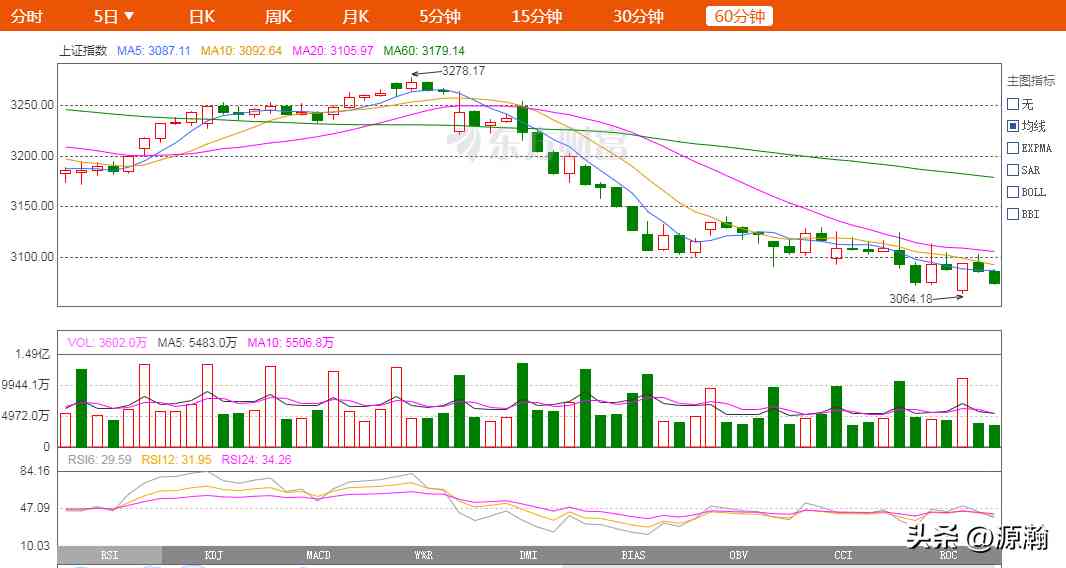
Task: Switch to the 分时 intraday view
Action: 26,16
